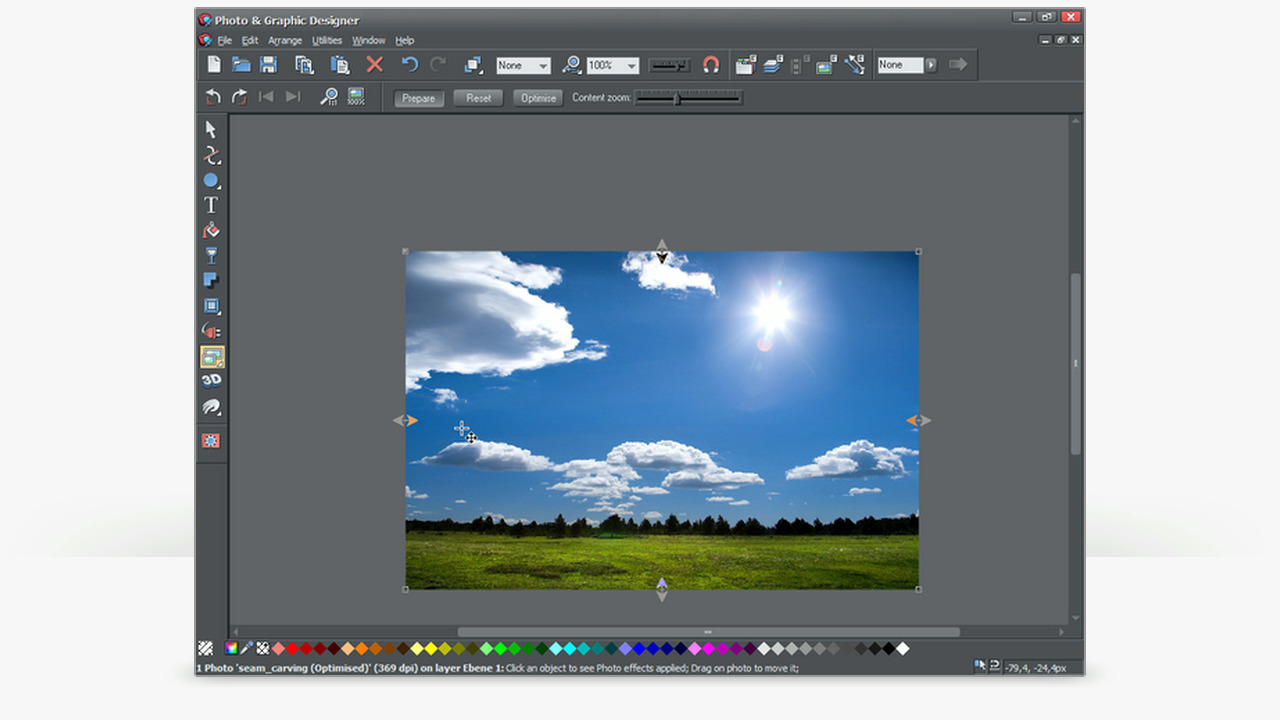Pick the Transparency wine glass tool
This screenshot has width=1280, height=720.
pos(211,256)
